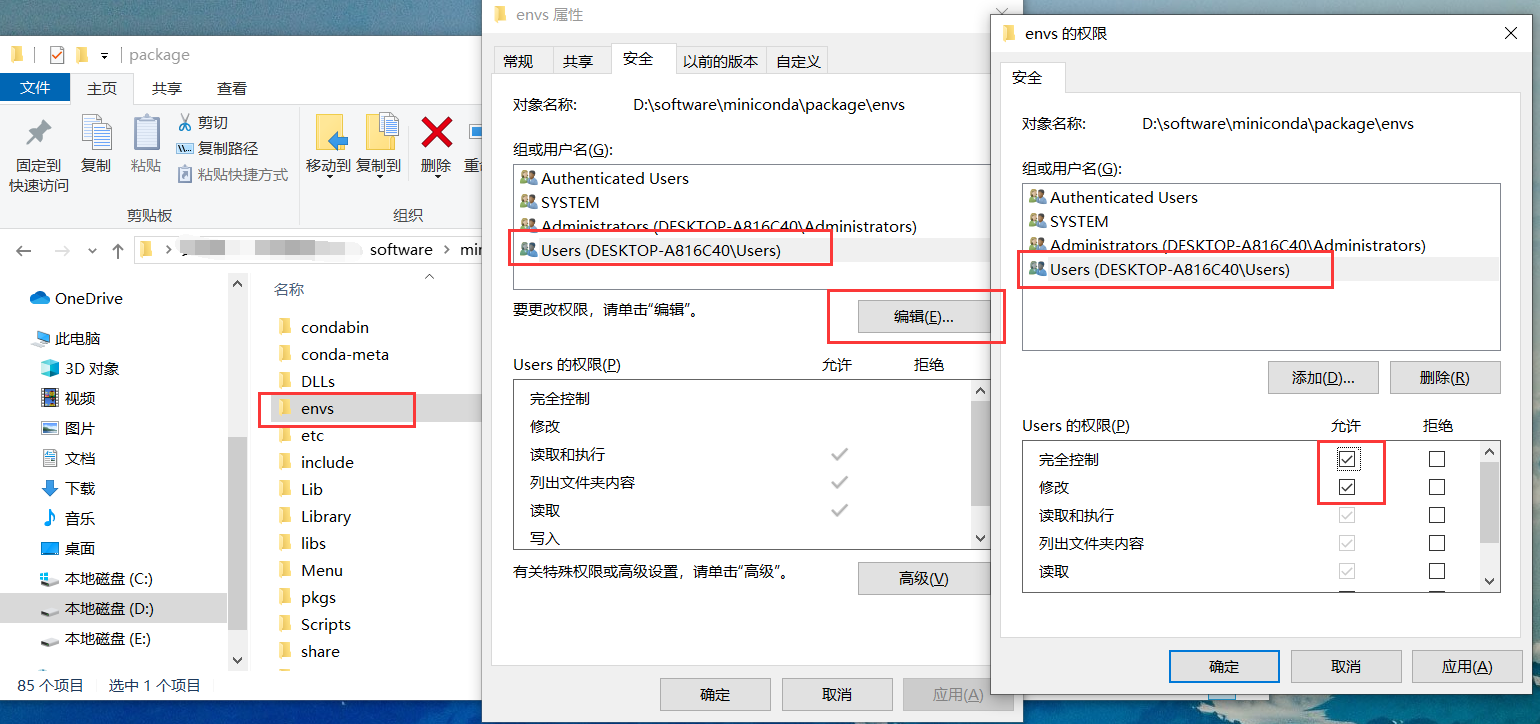Click the permissions list scrollbar down arrow
Screen dimensions: 1540x724
click(x=1490, y=581)
